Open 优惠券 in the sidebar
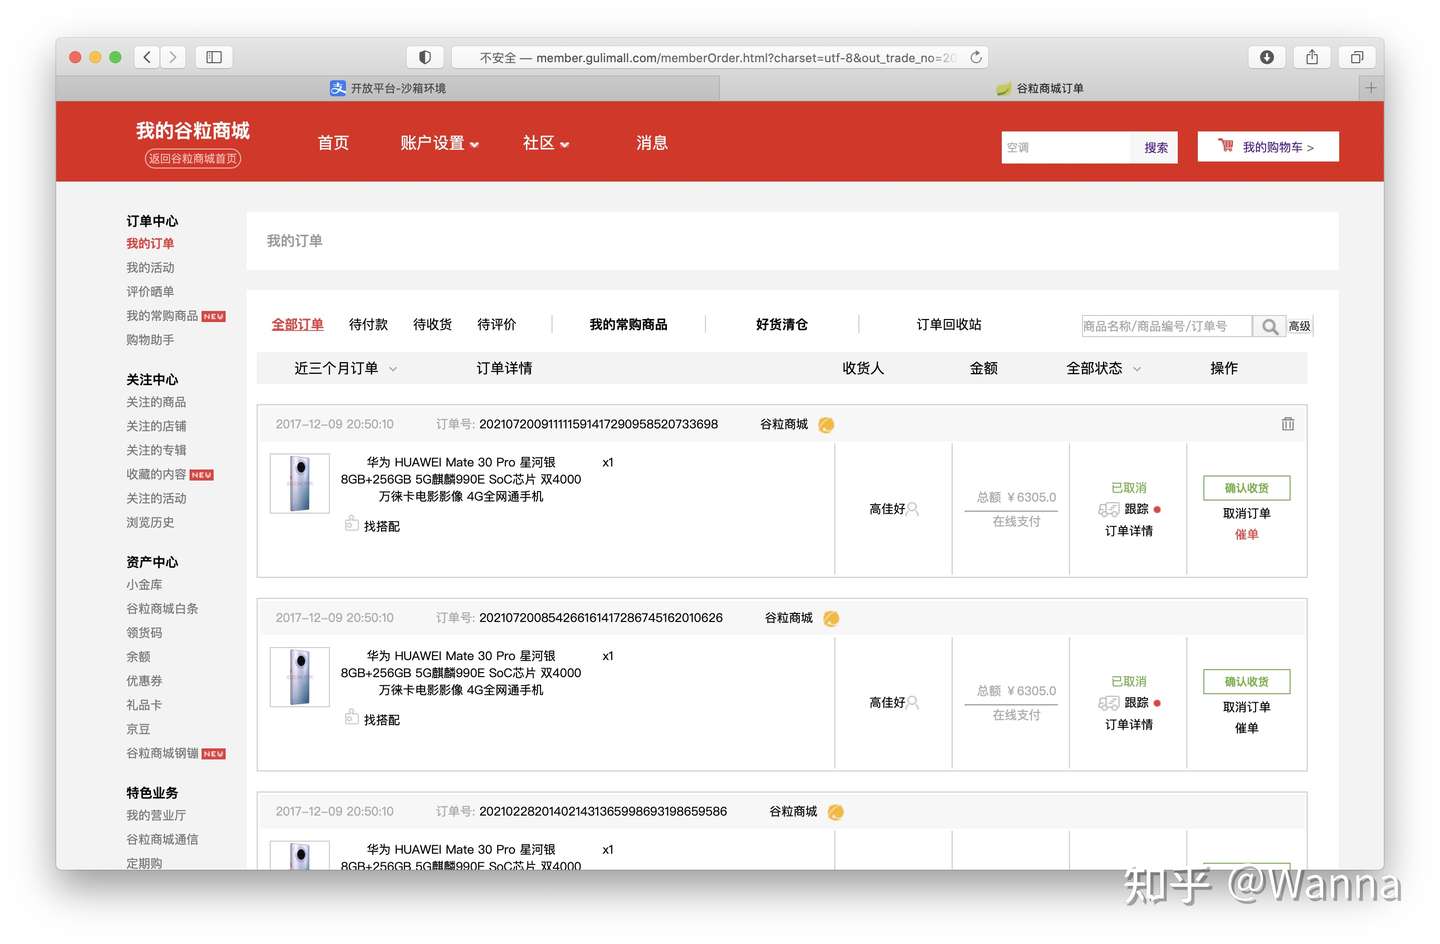This screenshot has width=1440, height=944. [x=144, y=681]
